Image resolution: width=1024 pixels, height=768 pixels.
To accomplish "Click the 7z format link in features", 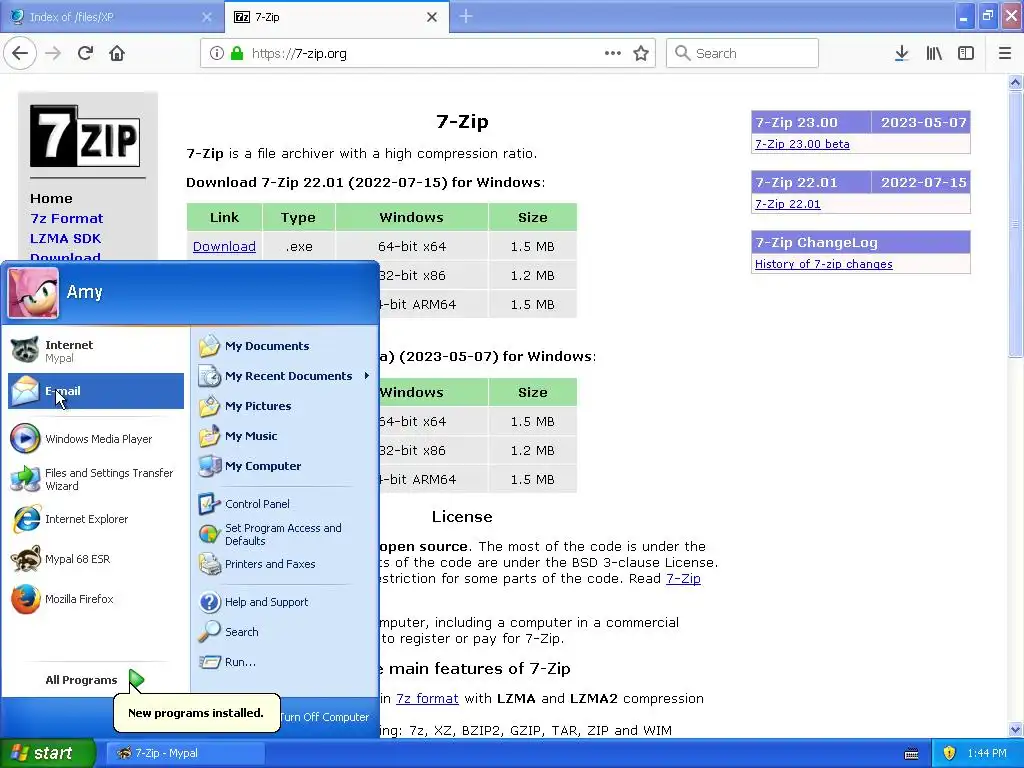I will pos(427,698).
